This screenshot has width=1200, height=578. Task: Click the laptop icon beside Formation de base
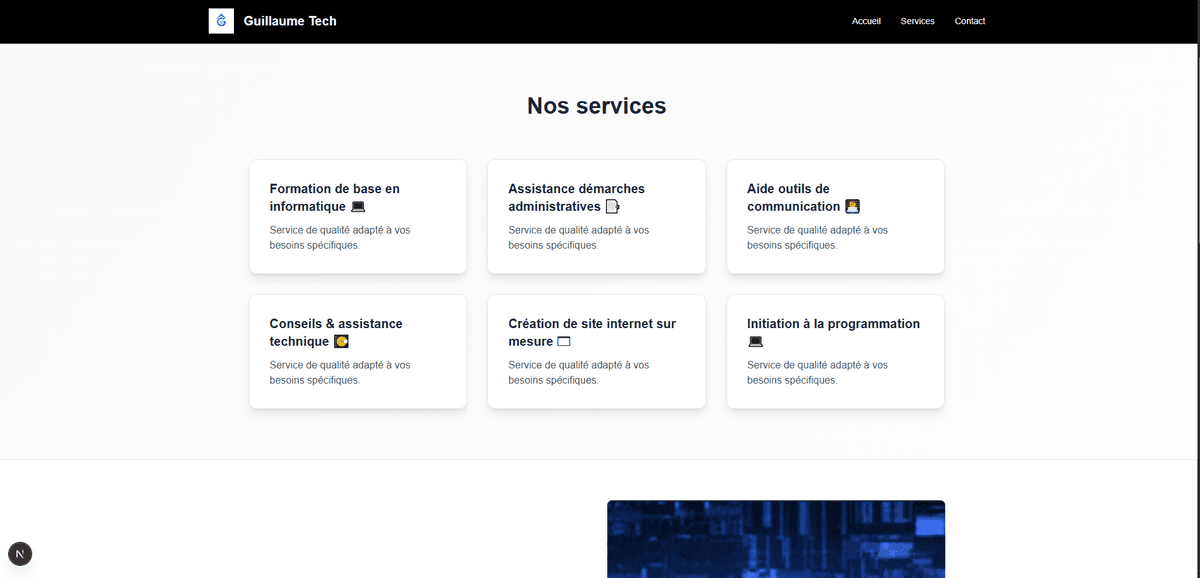(360, 206)
